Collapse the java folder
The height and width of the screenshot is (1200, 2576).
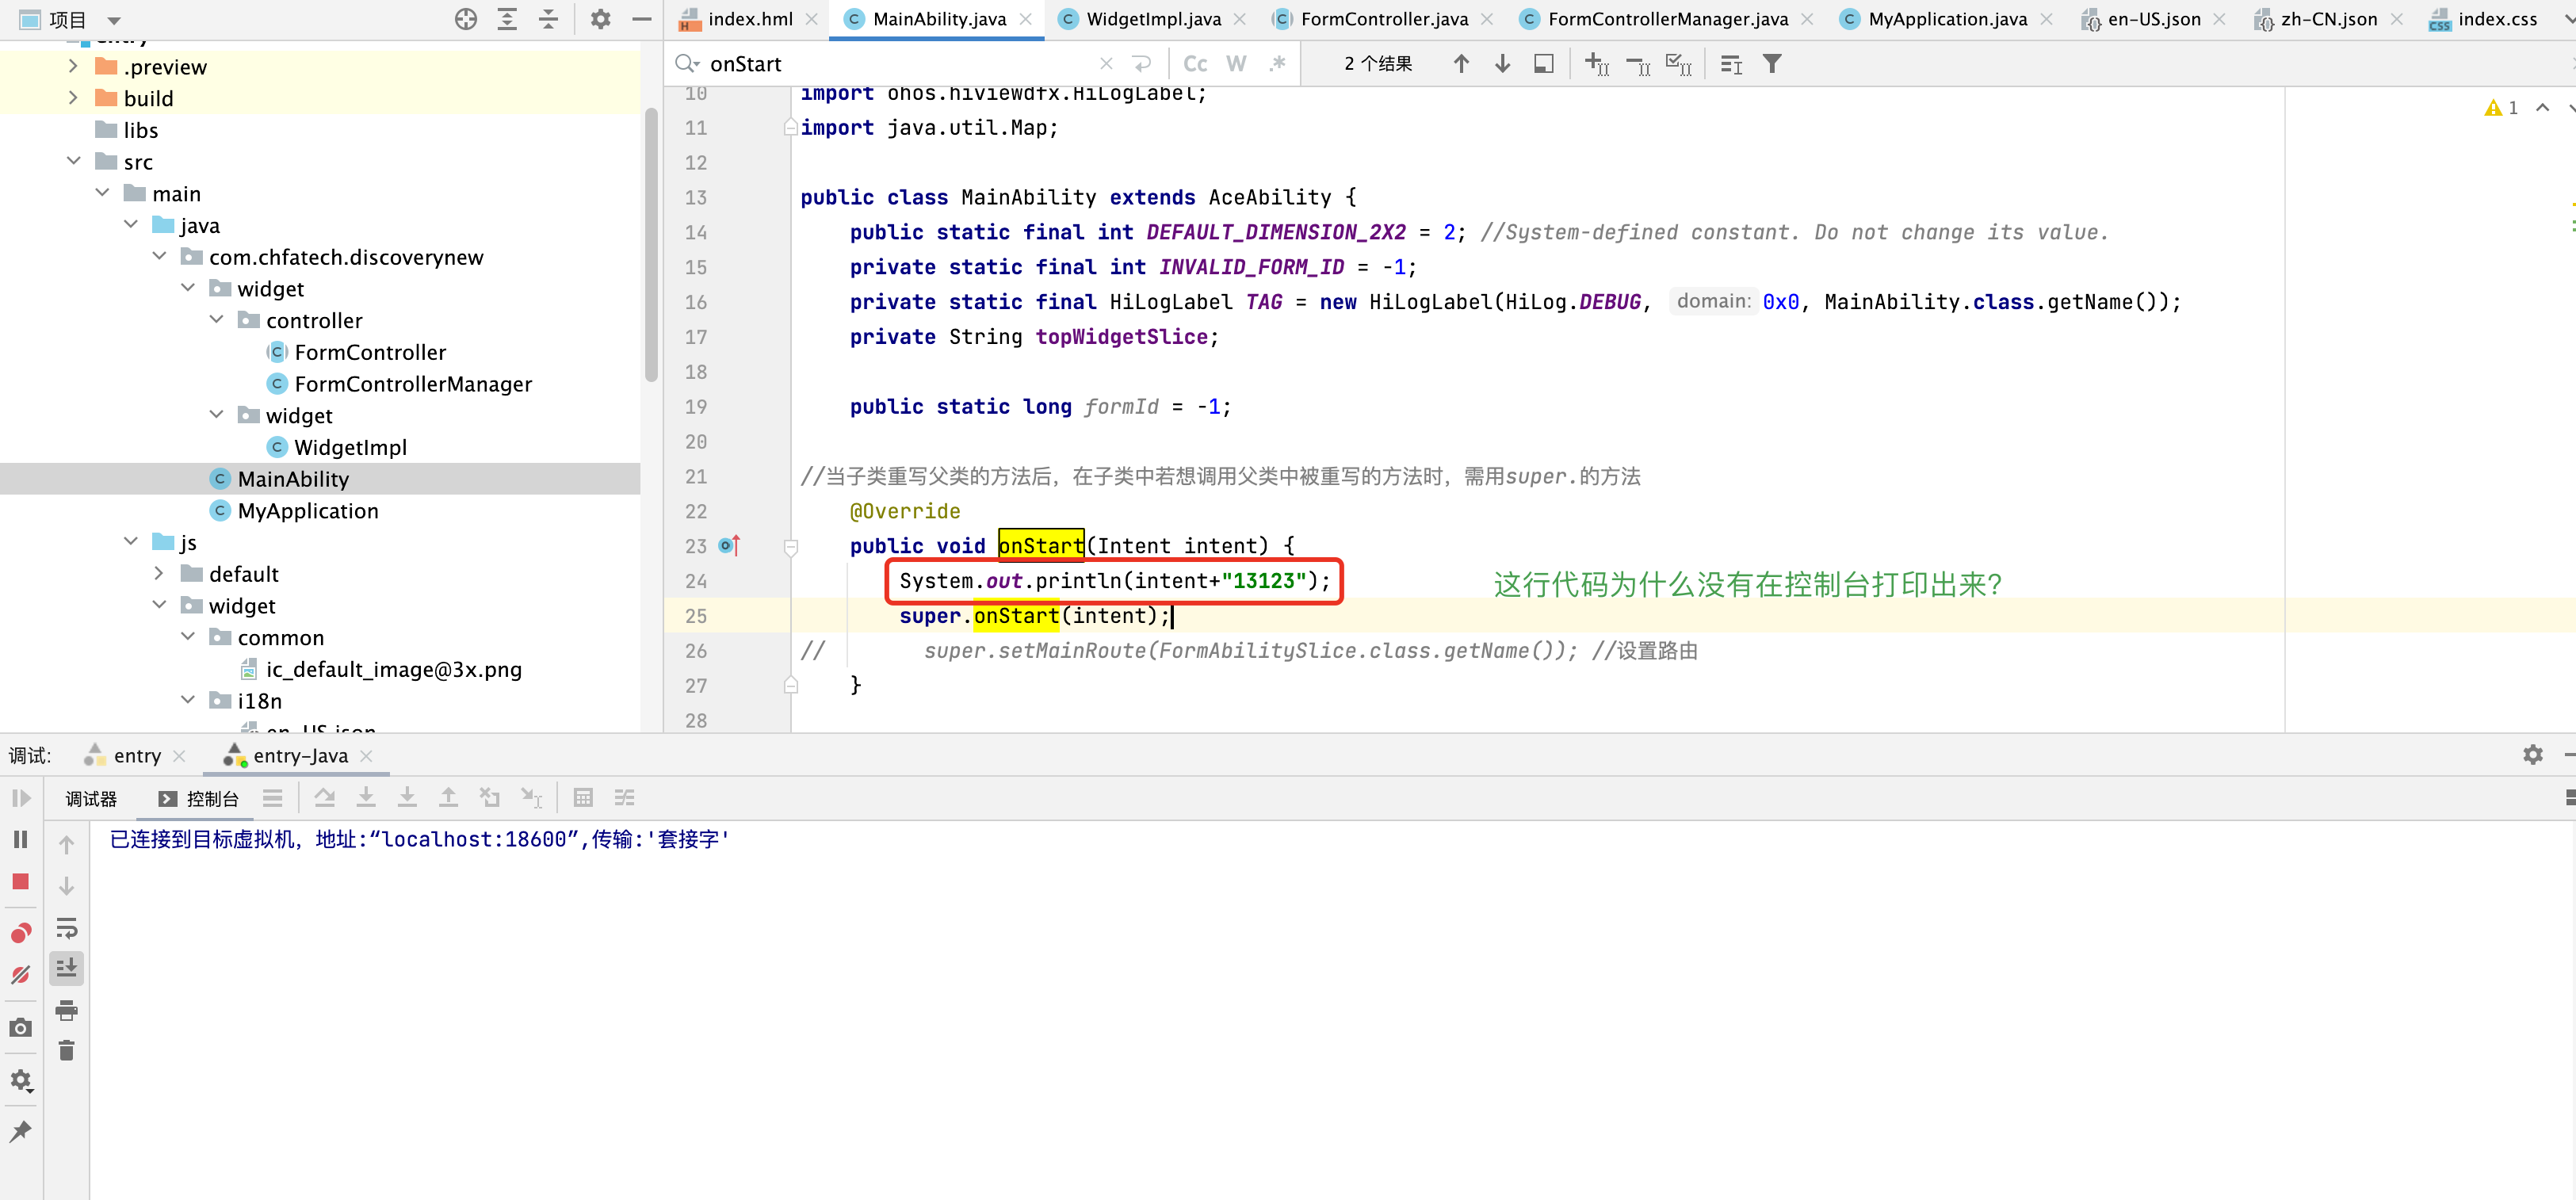[130, 225]
